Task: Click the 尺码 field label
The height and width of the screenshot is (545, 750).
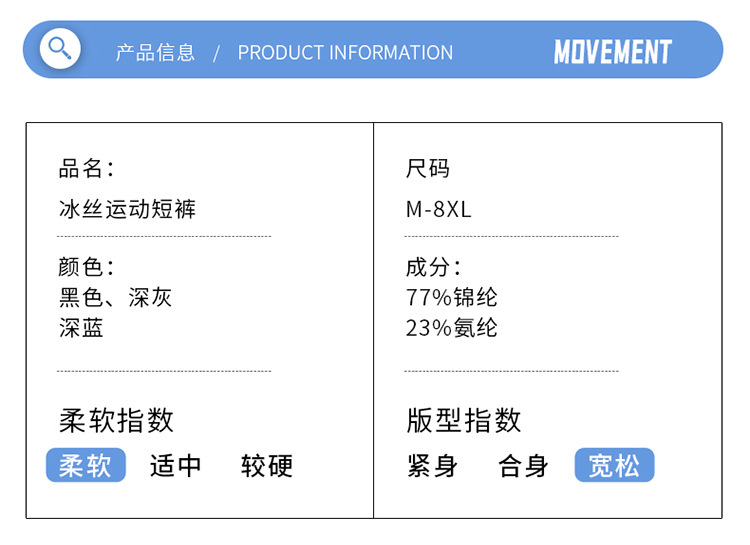Action: coord(428,168)
